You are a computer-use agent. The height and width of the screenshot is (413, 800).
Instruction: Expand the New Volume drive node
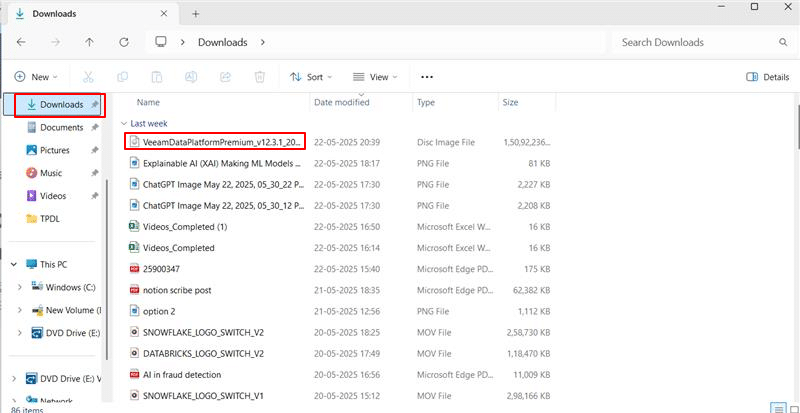pos(20,310)
